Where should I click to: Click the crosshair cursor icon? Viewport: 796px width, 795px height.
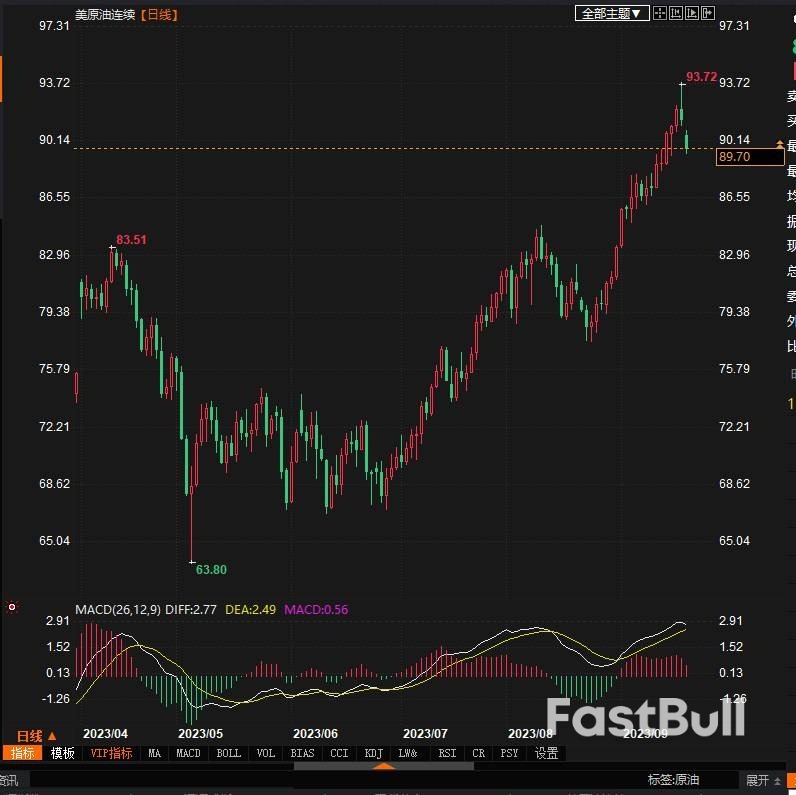661,13
